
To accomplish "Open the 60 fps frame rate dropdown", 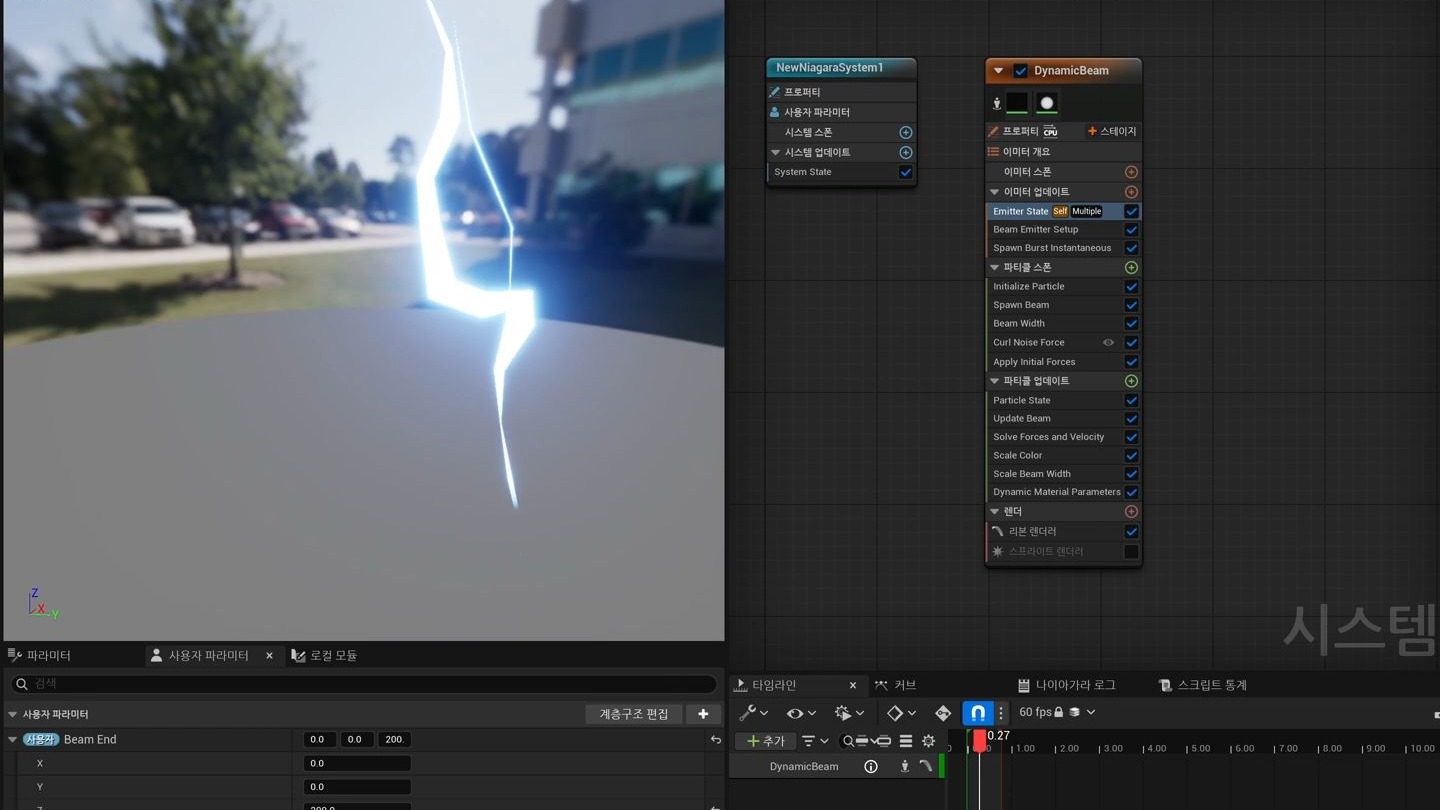I will (1057, 712).
